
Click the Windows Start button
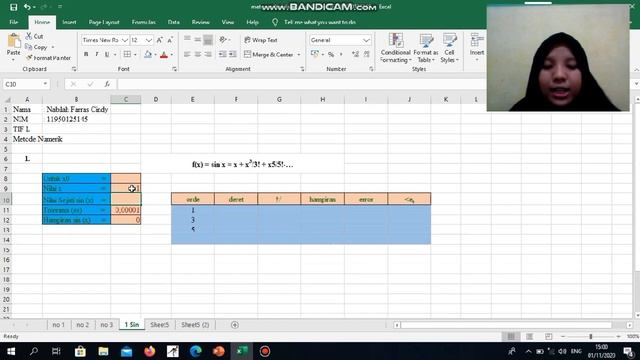(11, 351)
